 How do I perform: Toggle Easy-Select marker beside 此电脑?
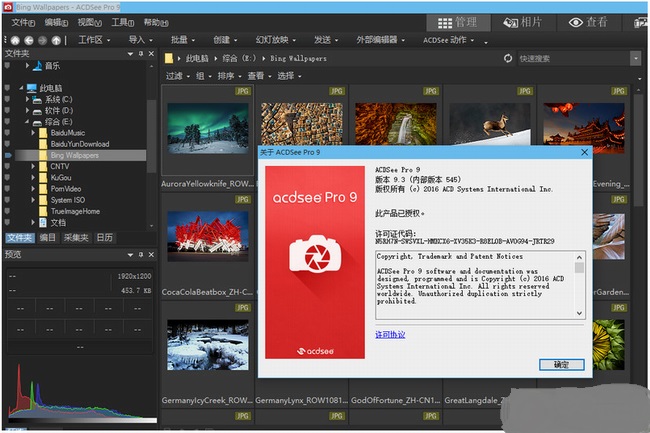click(x=8, y=88)
